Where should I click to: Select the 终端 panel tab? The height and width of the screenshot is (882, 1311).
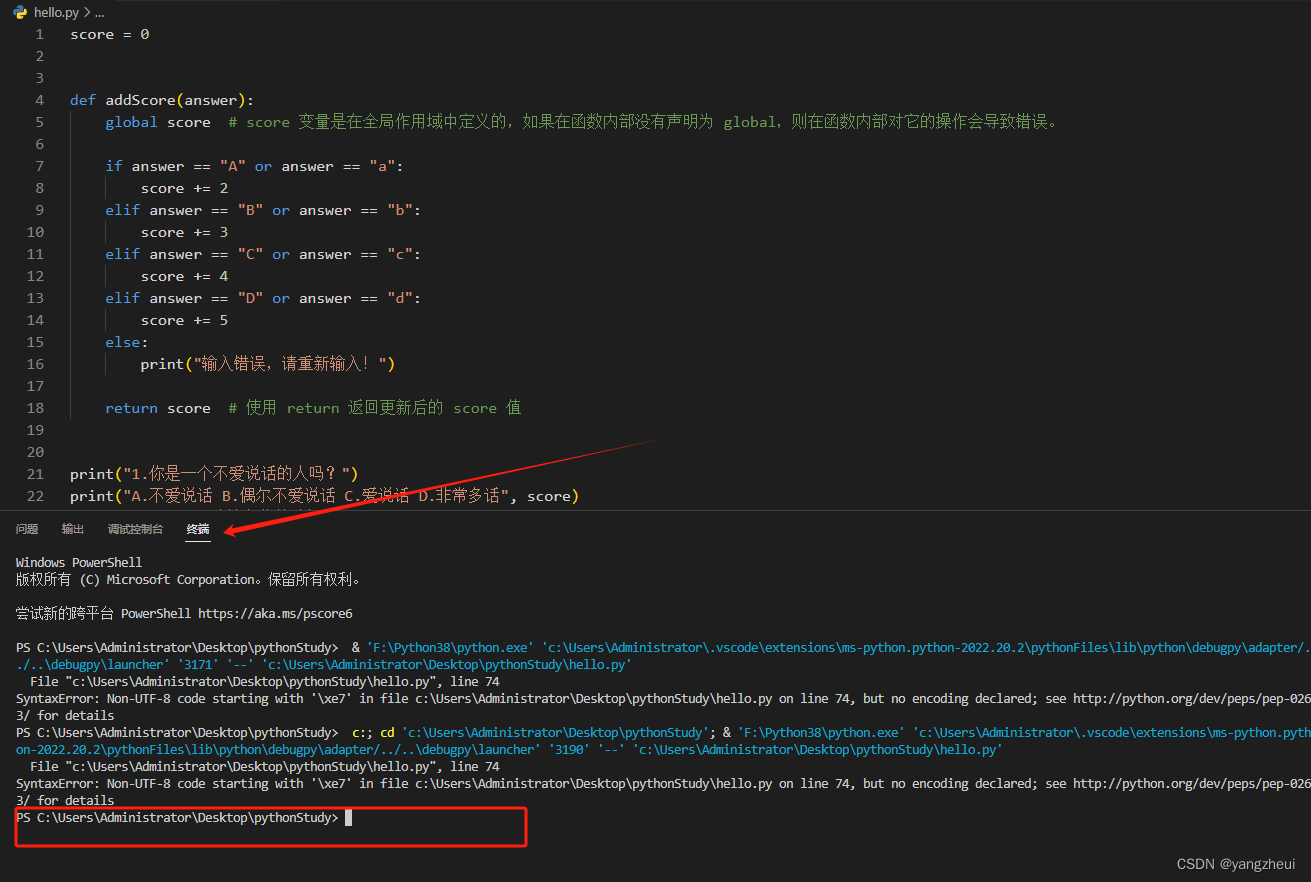coord(198,529)
